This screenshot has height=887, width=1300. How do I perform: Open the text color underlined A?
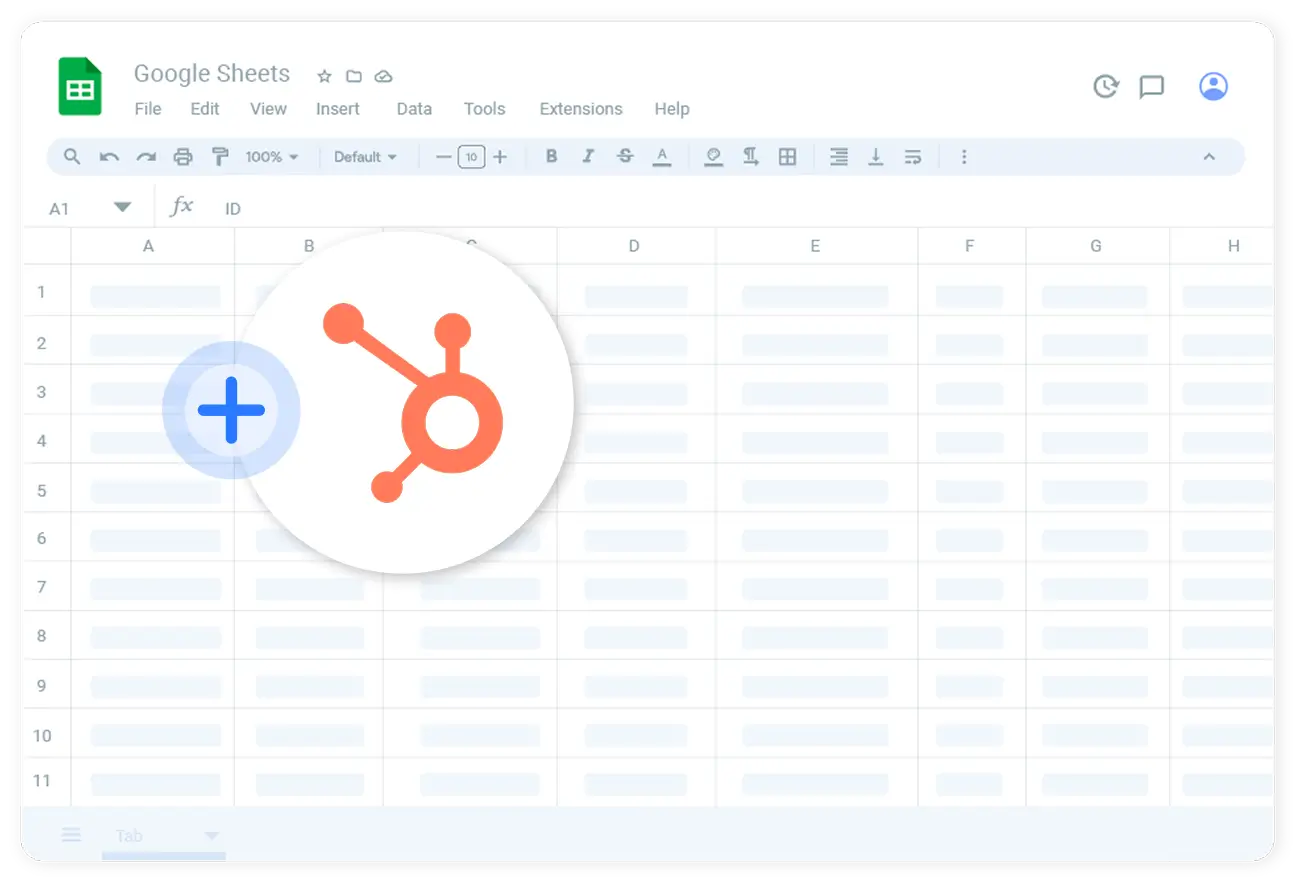click(661, 157)
